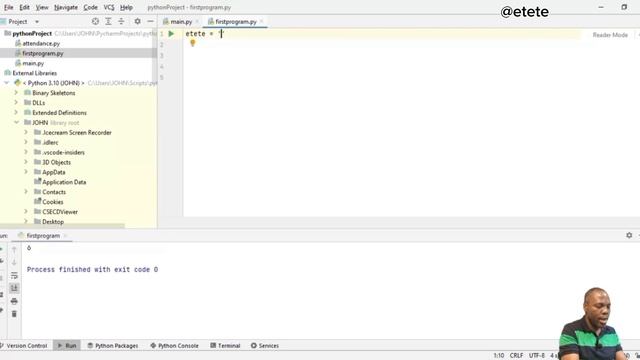Close the main.py editor tab
This screenshot has width=640, height=360.
[197, 22]
